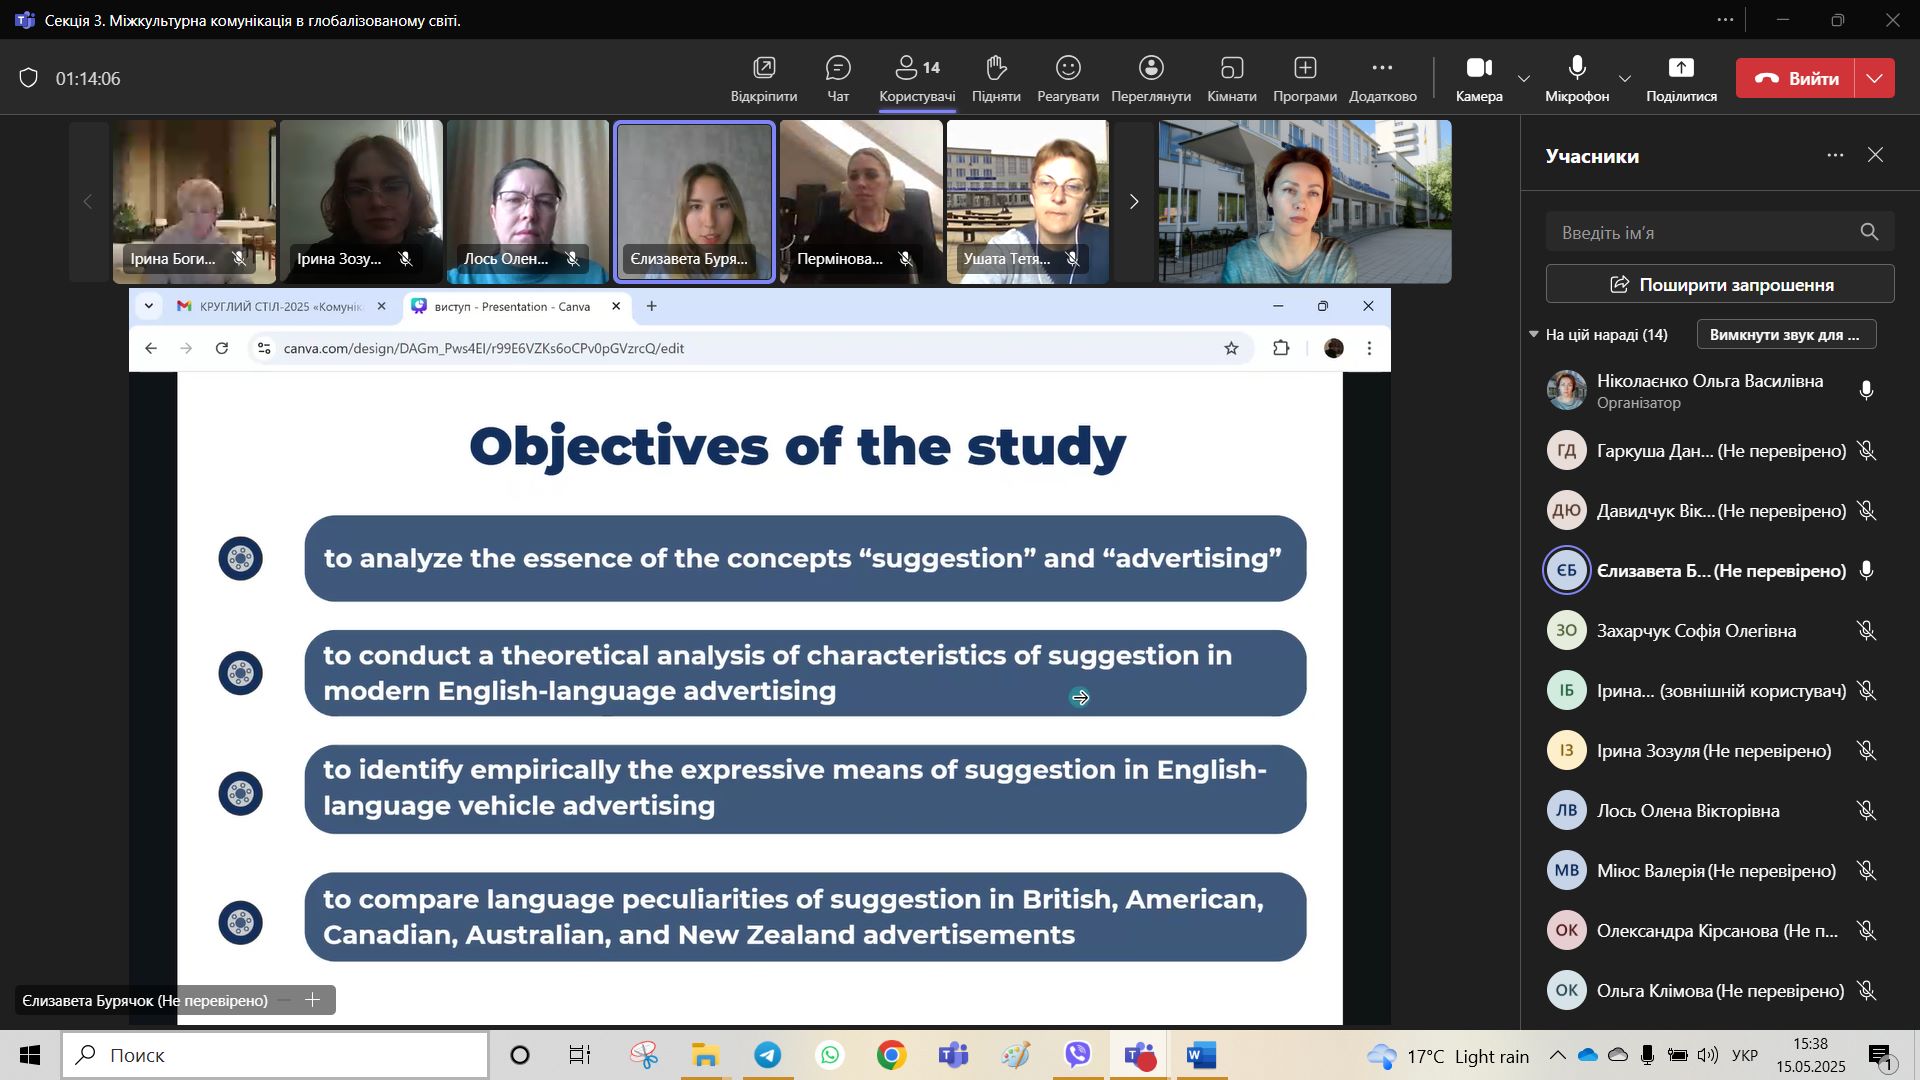Open the Chat panel icon
1920x1080 pixels.
point(838,68)
